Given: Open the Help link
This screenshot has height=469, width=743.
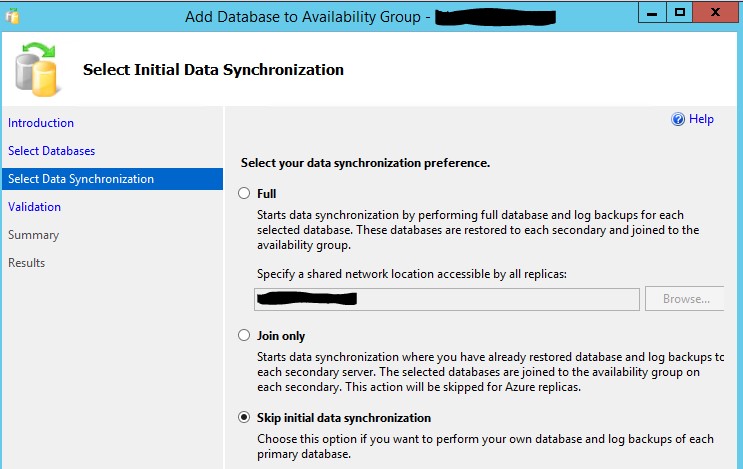Looking at the screenshot, I should 701,119.
